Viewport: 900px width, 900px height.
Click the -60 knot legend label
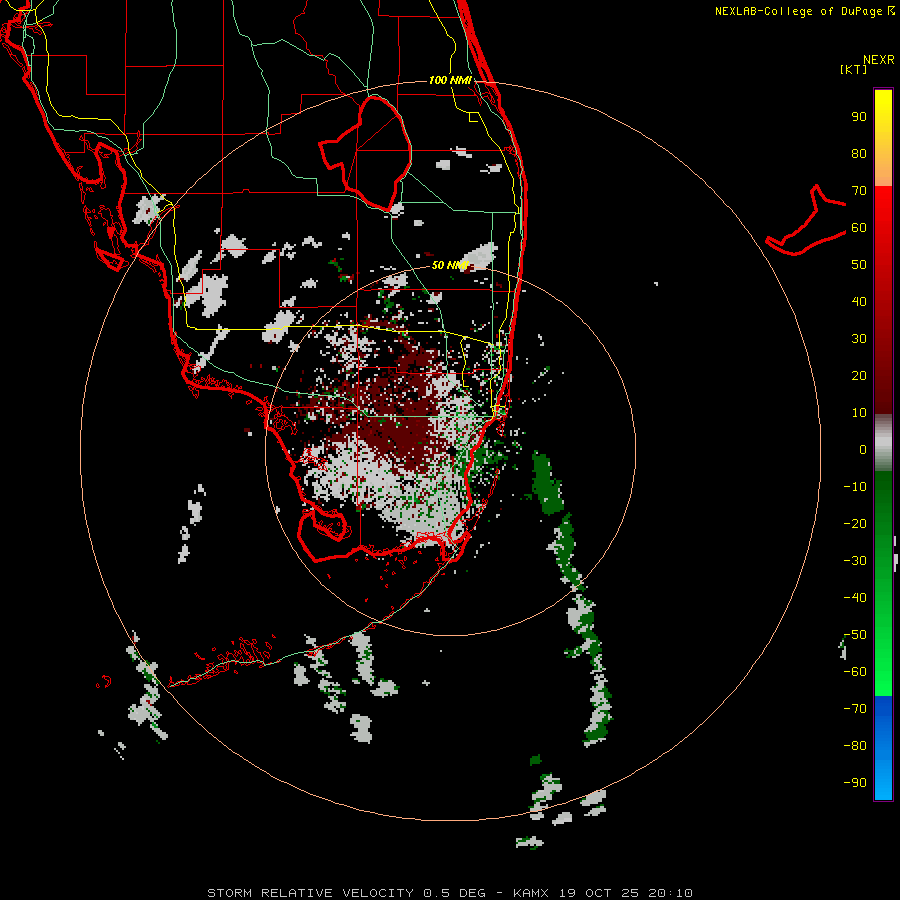pos(855,672)
